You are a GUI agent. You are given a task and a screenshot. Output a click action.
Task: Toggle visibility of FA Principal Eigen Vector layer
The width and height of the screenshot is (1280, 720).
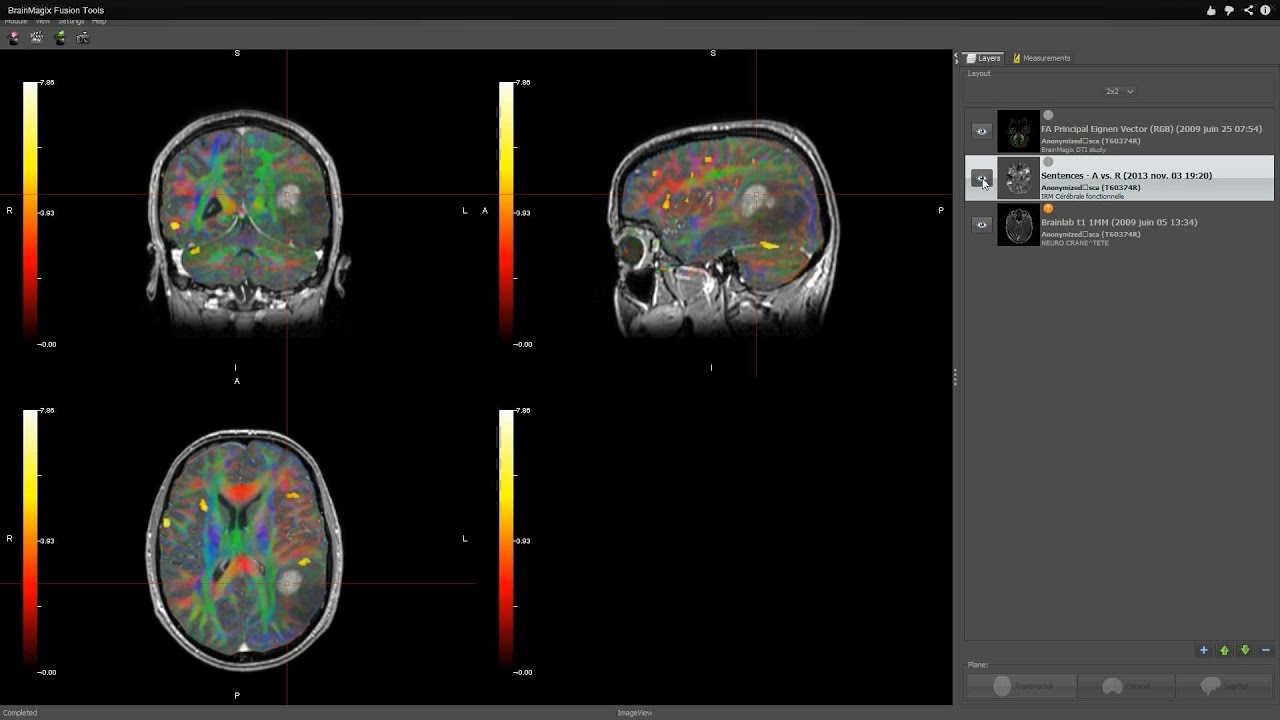[981, 131]
